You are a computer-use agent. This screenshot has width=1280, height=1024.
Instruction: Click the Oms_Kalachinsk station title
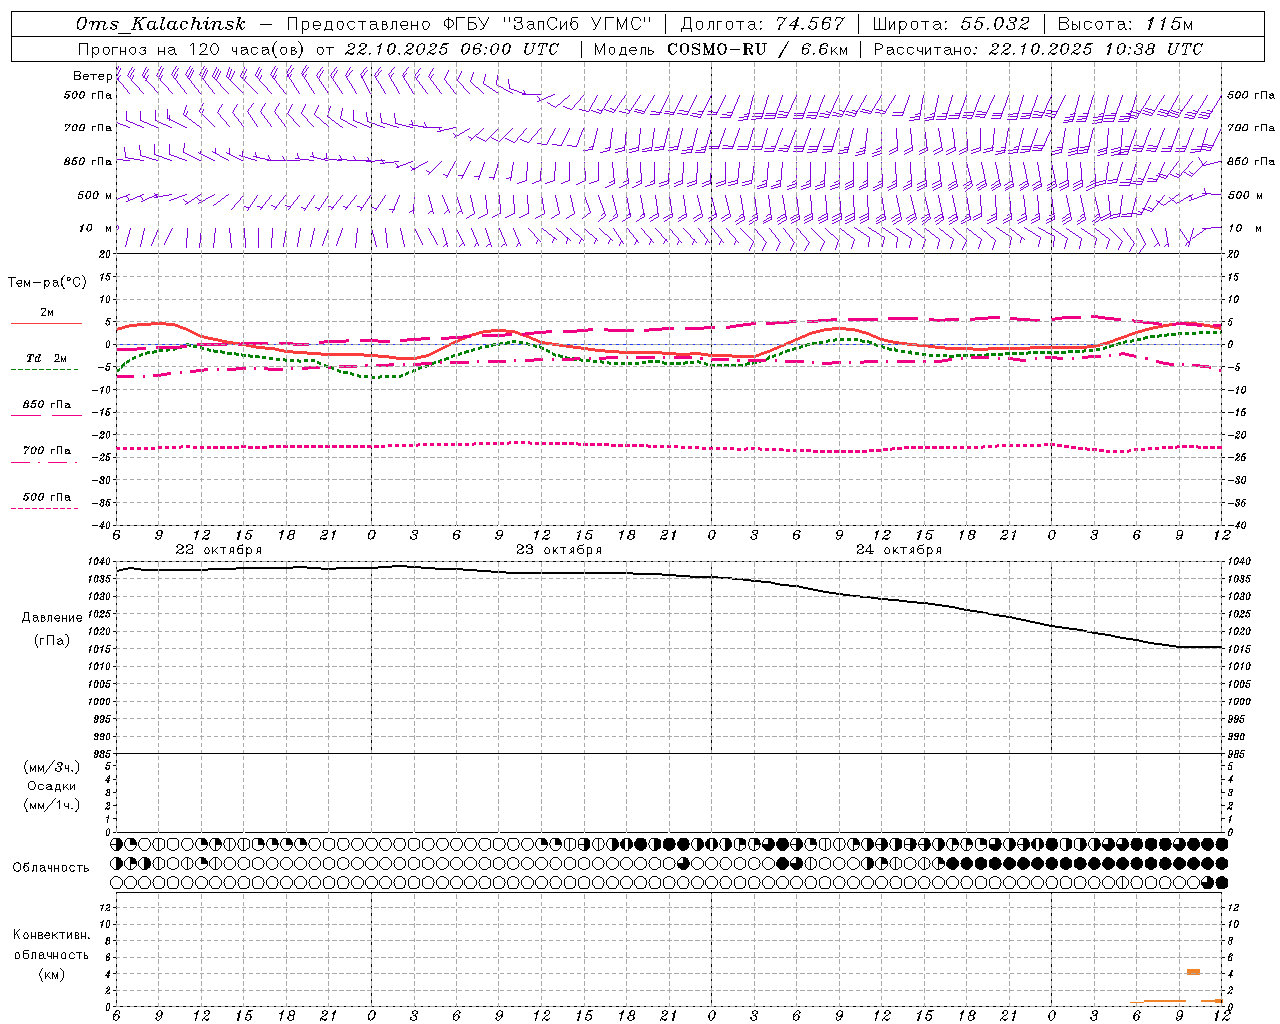[x=160, y=25]
